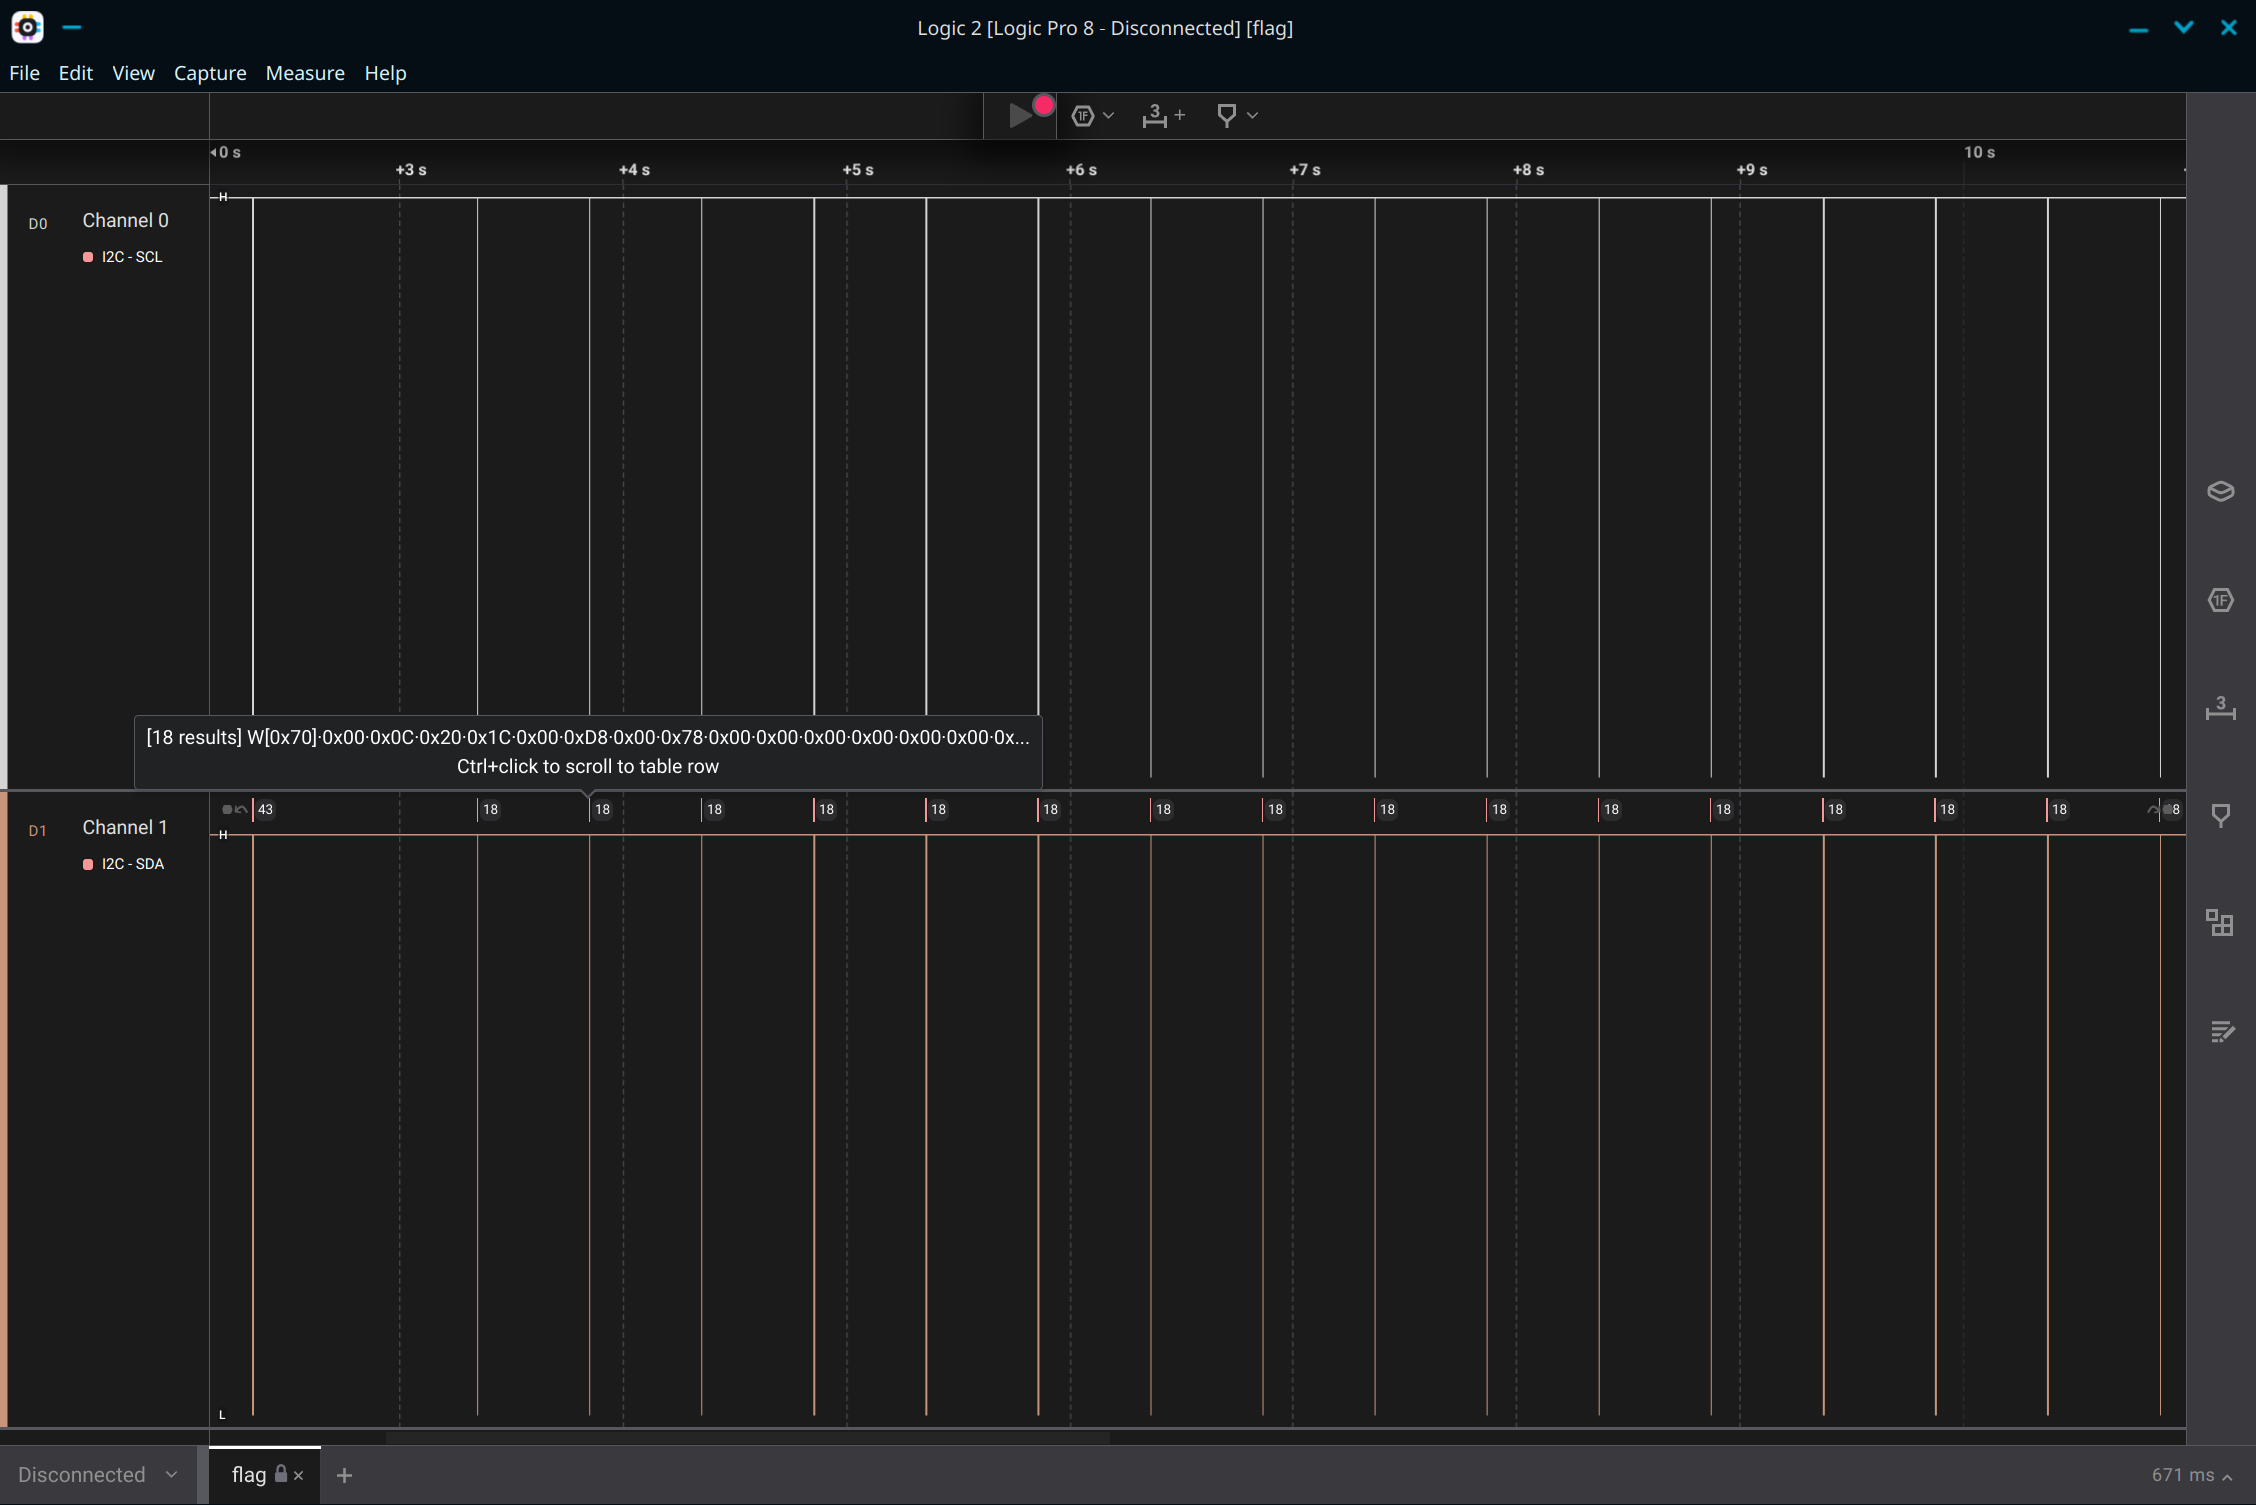Open the timing marker dropdown in the toolbar
The image size is (2256, 1505).
[x=1237, y=115]
